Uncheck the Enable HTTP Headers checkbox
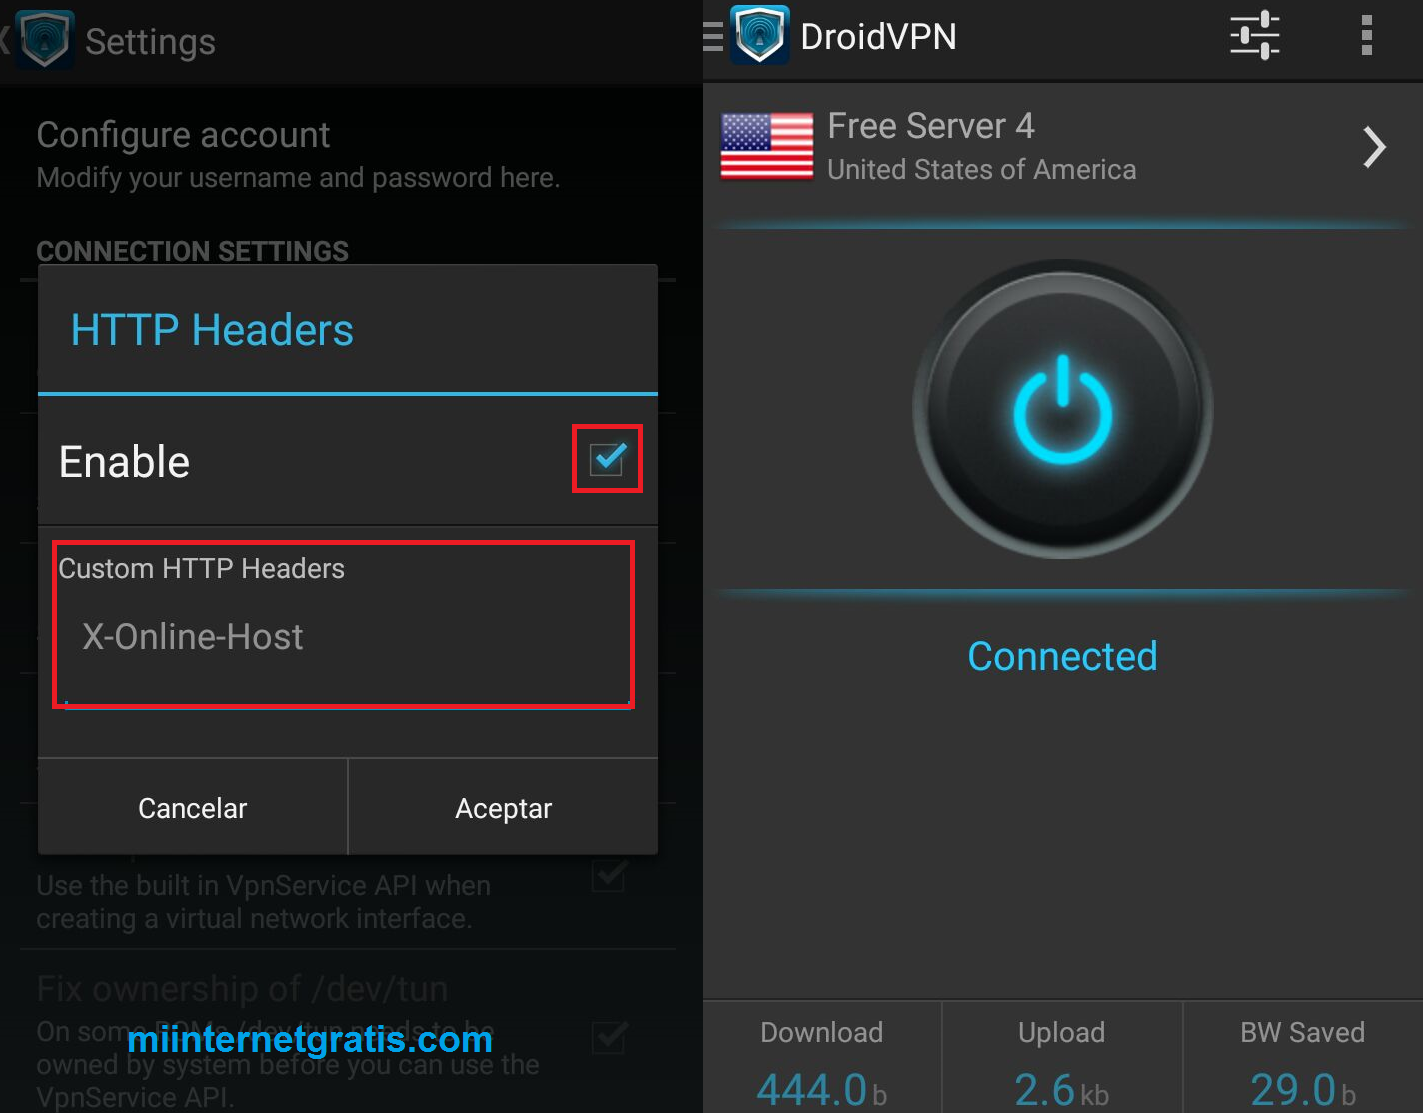The width and height of the screenshot is (1423, 1113). (607, 459)
